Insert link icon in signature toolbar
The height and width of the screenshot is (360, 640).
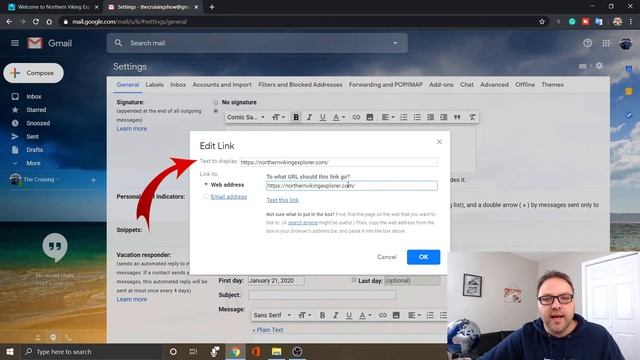[356, 117]
